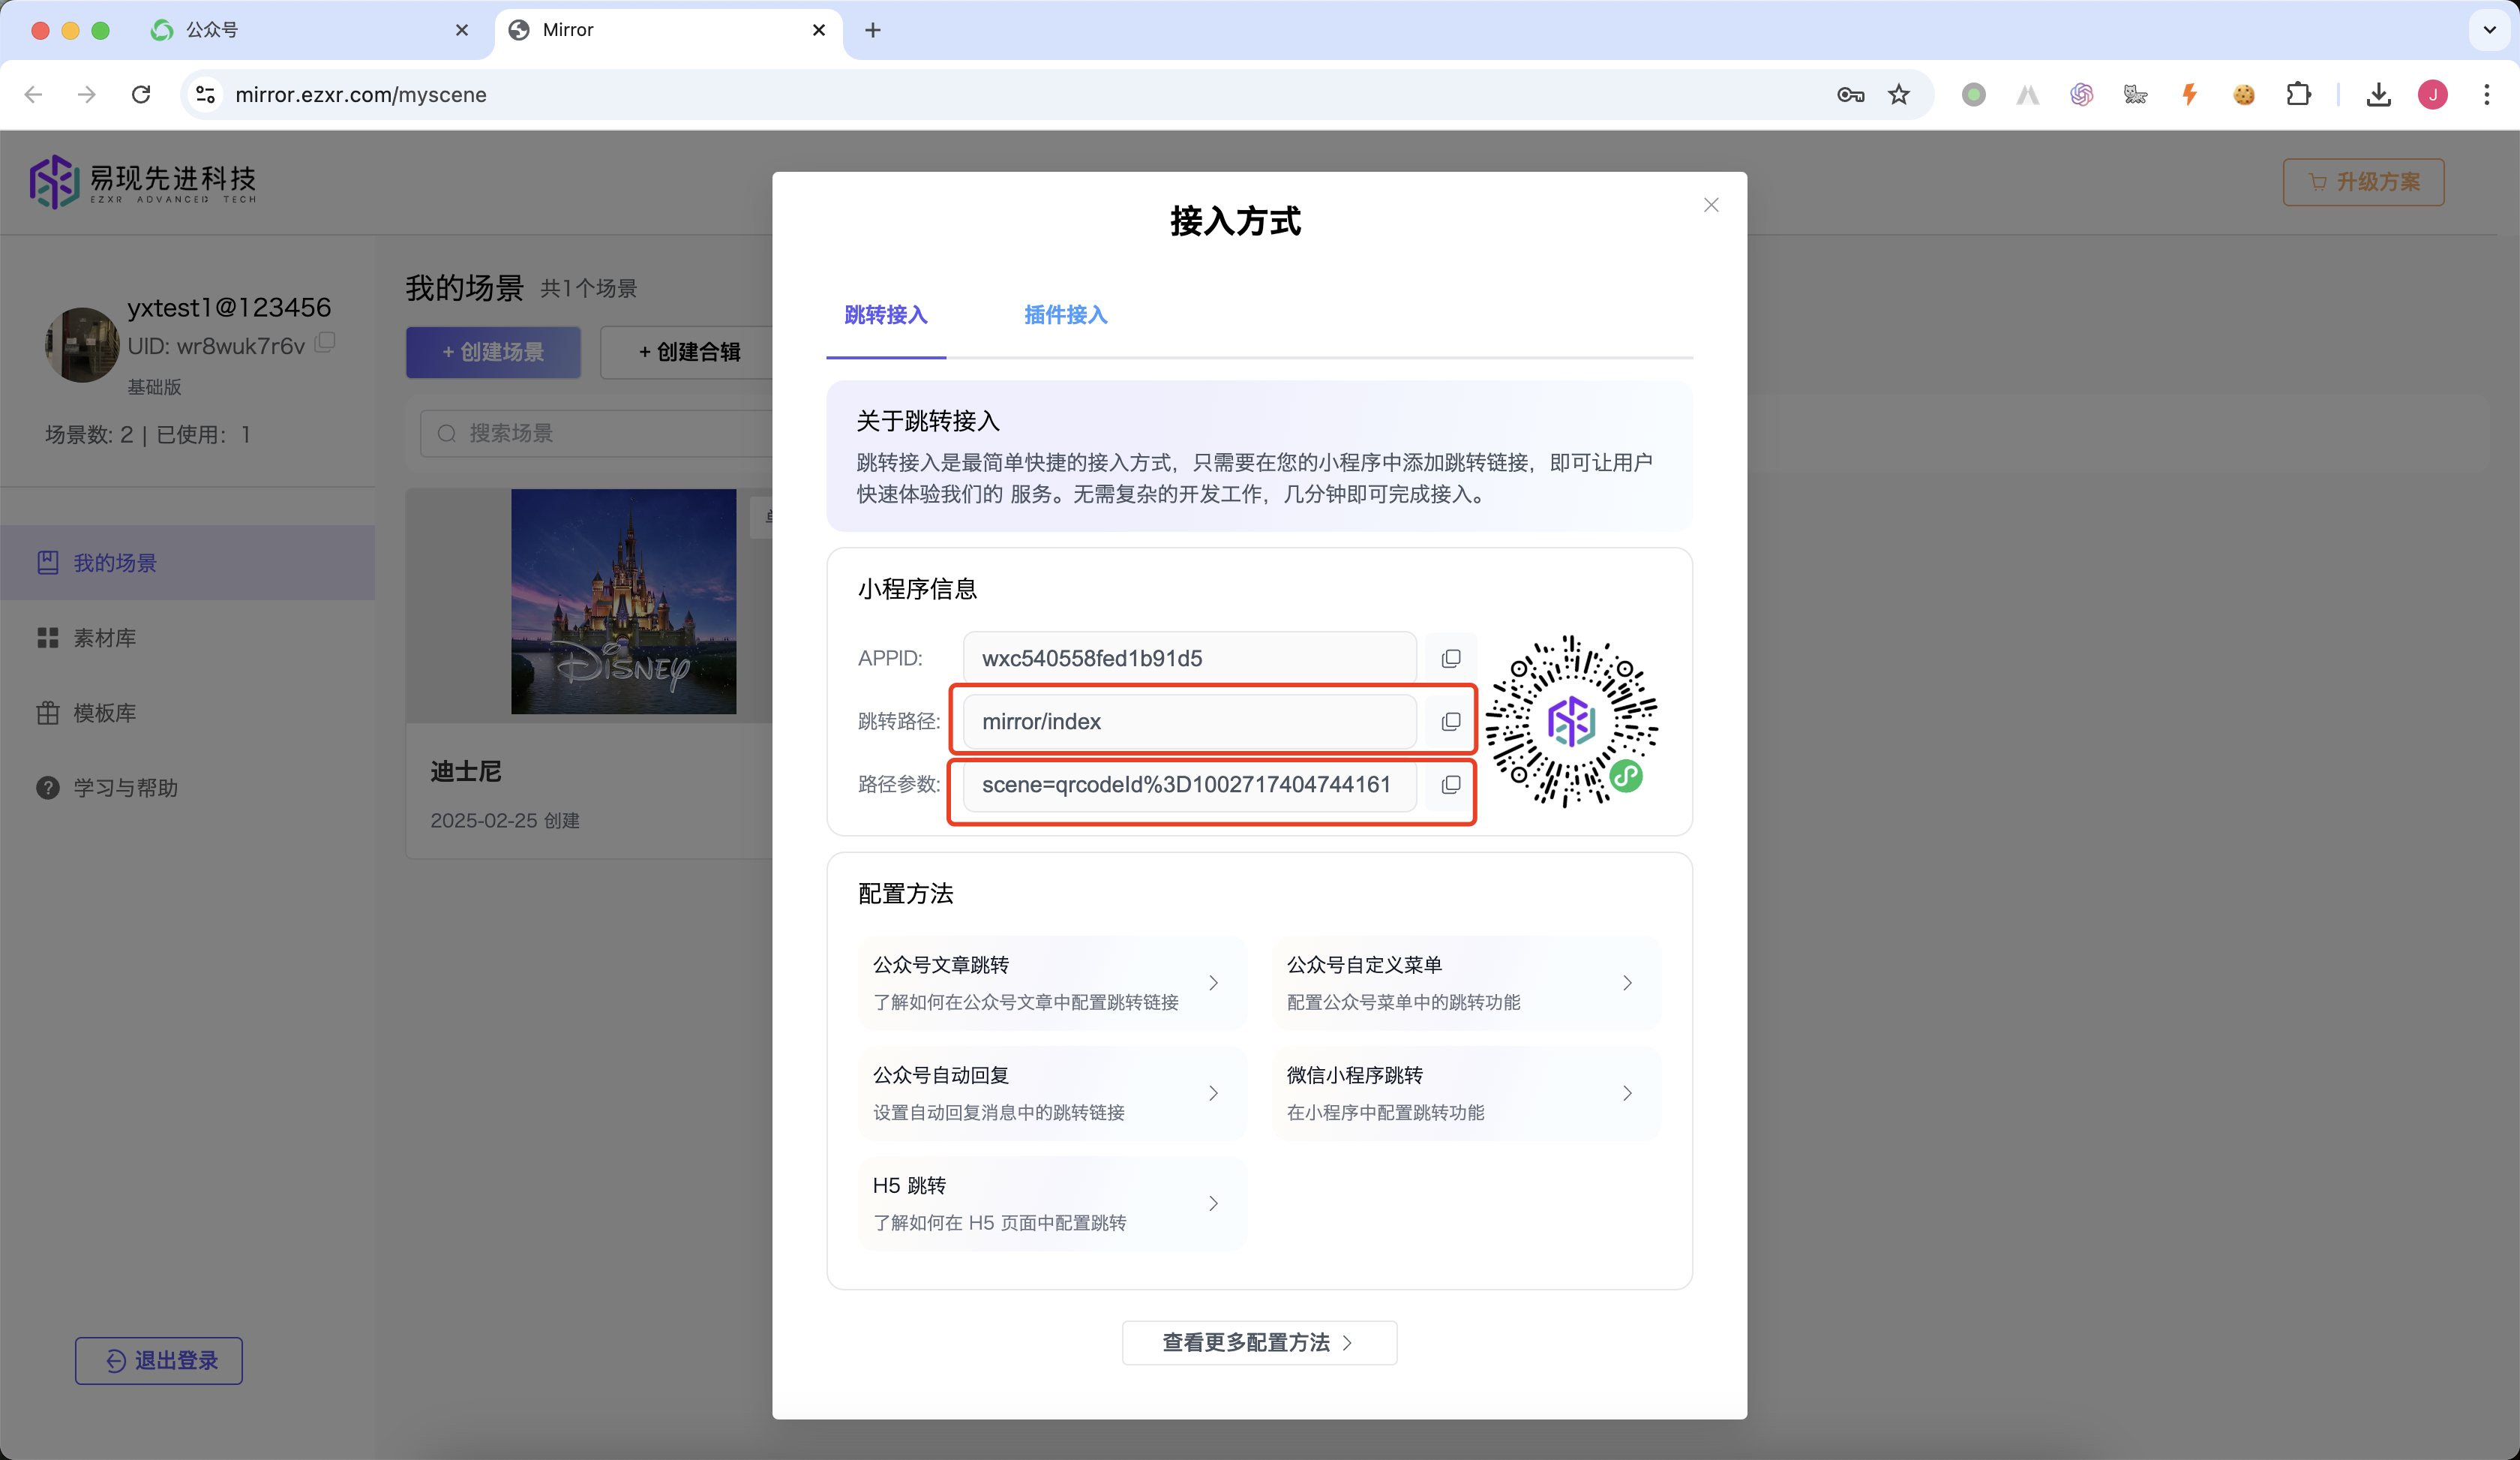Open the 迪士尼 scene thumbnail
2520x1460 pixels.
click(623, 601)
